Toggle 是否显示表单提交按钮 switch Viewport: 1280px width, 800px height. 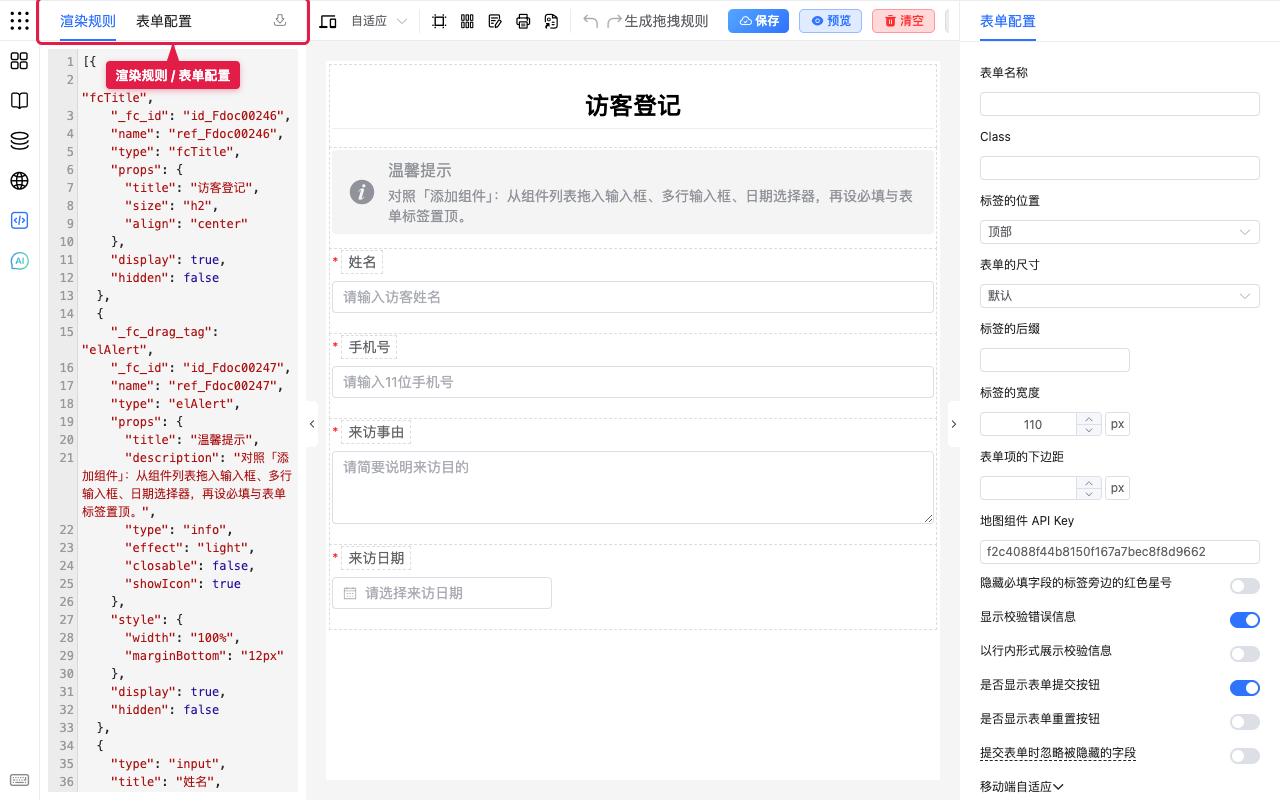pos(1245,688)
